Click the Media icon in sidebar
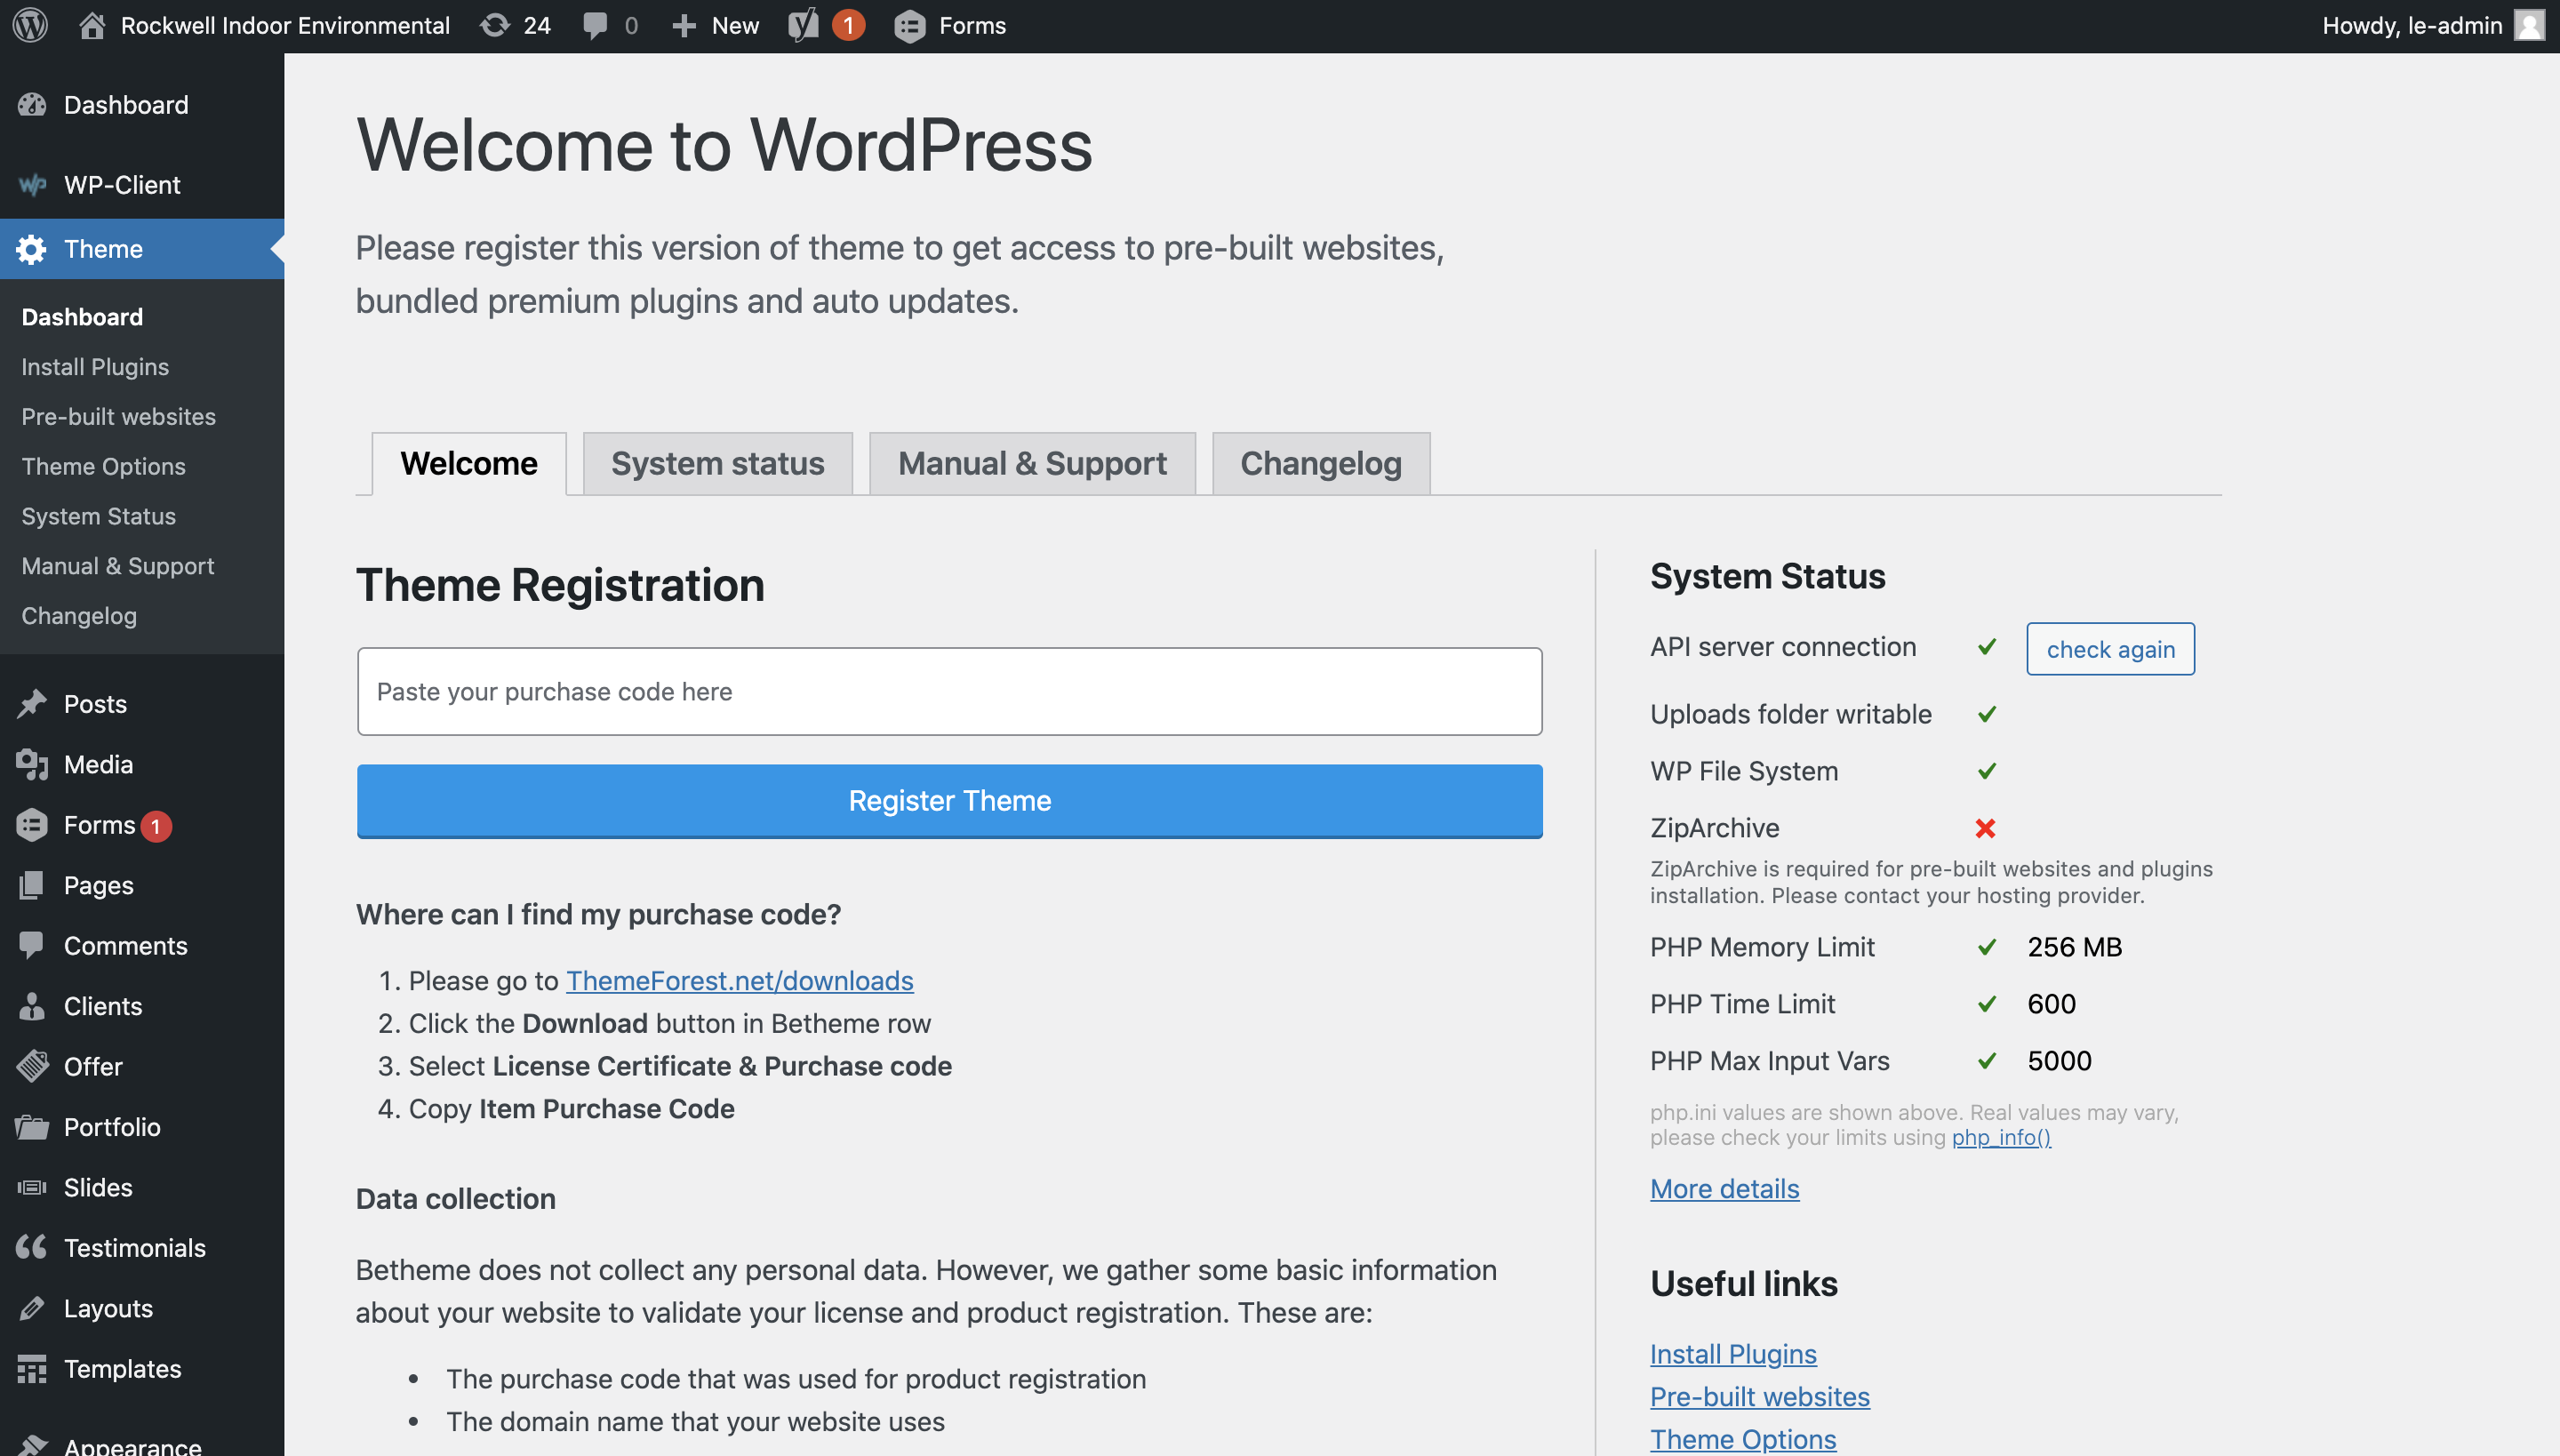 click(32, 765)
